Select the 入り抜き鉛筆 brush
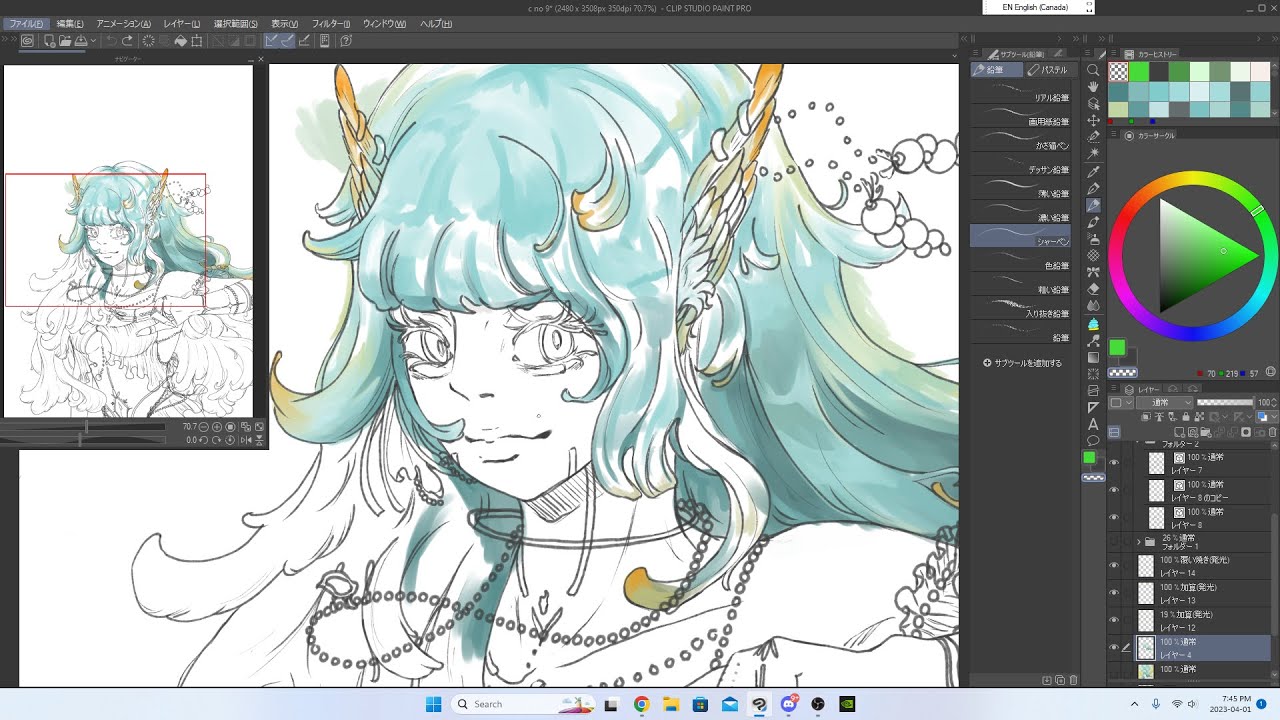Screen dimensions: 1280x720 click(x=1021, y=309)
